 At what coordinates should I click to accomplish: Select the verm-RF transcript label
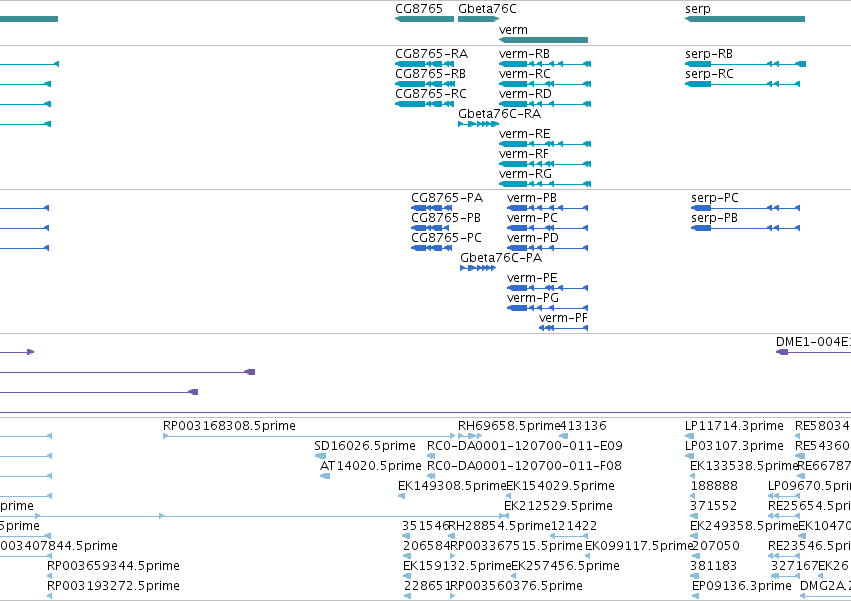524,154
